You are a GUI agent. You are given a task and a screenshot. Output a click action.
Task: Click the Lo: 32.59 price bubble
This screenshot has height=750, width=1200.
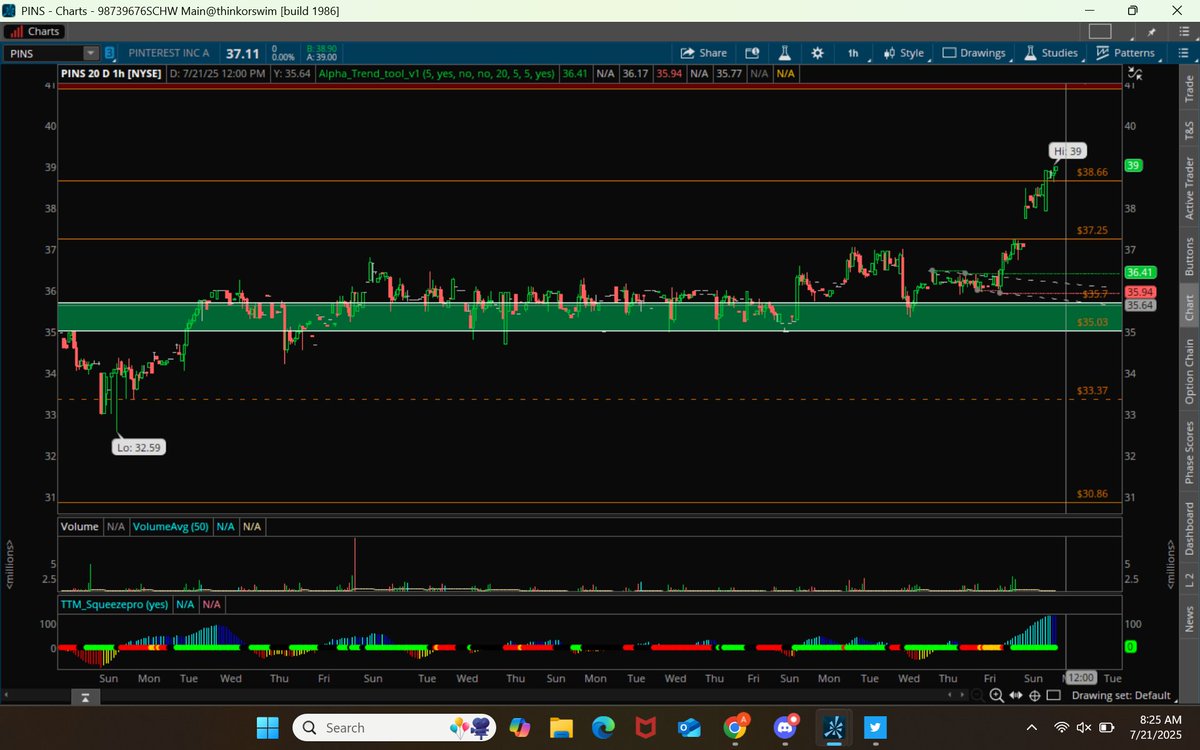coord(138,448)
